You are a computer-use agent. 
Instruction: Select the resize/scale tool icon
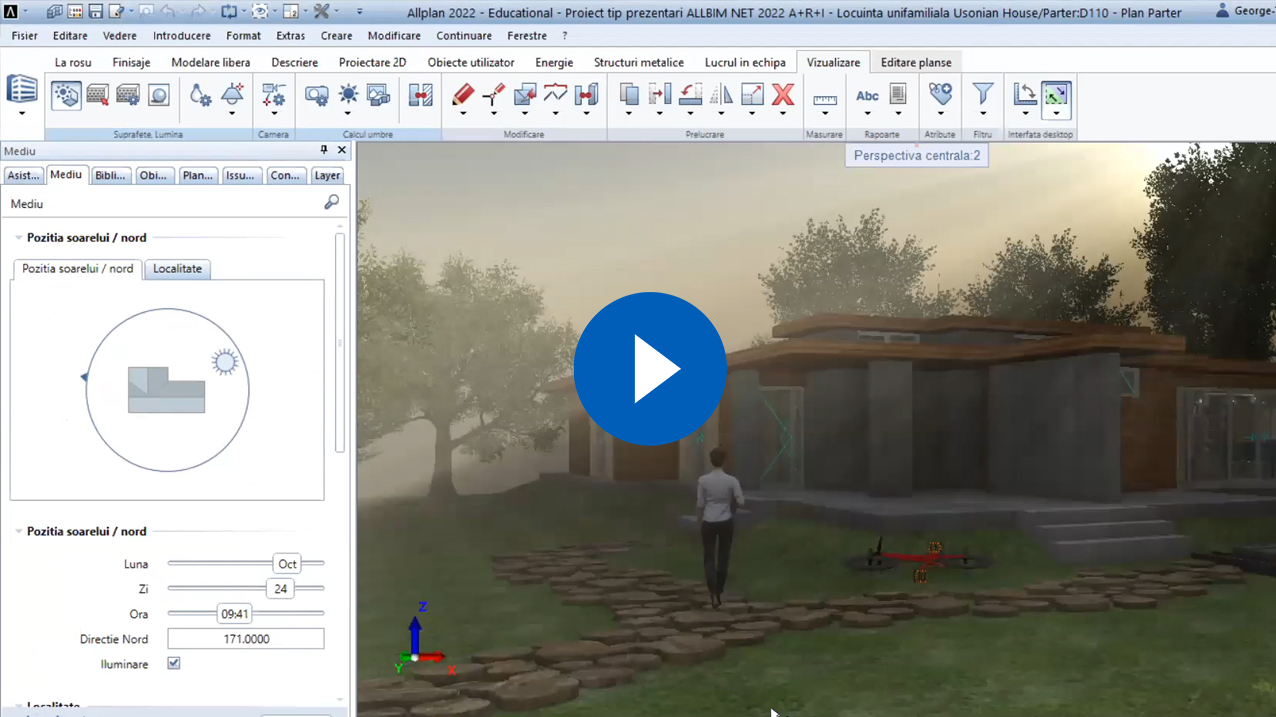752,94
